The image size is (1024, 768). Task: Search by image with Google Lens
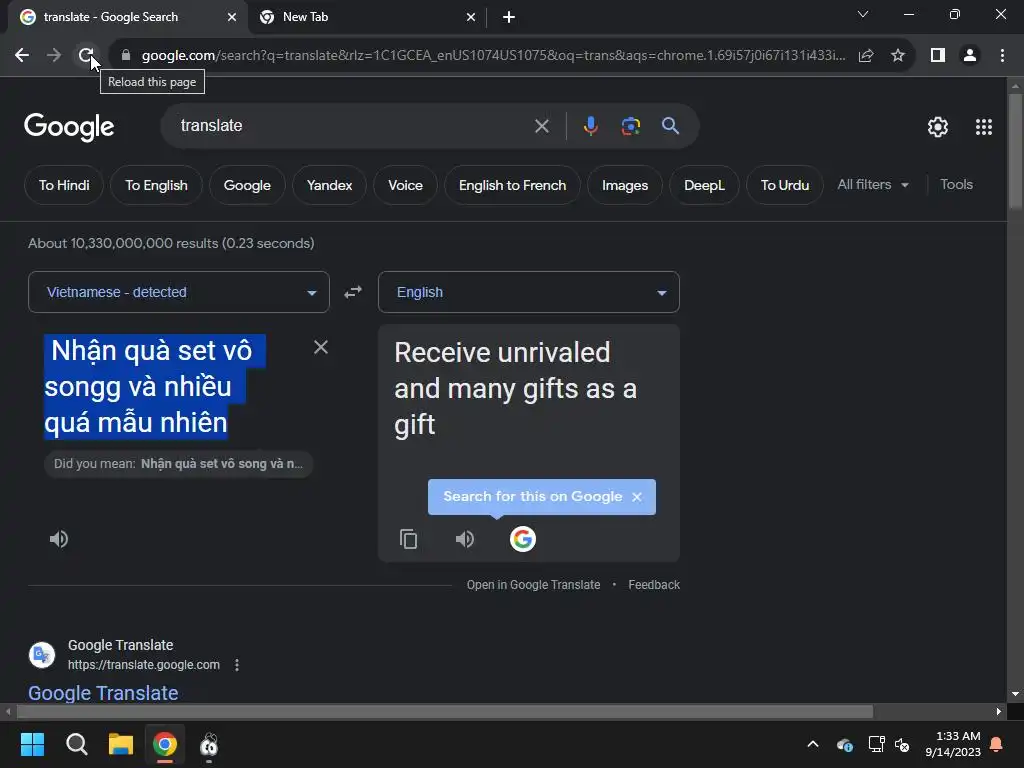coord(630,126)
